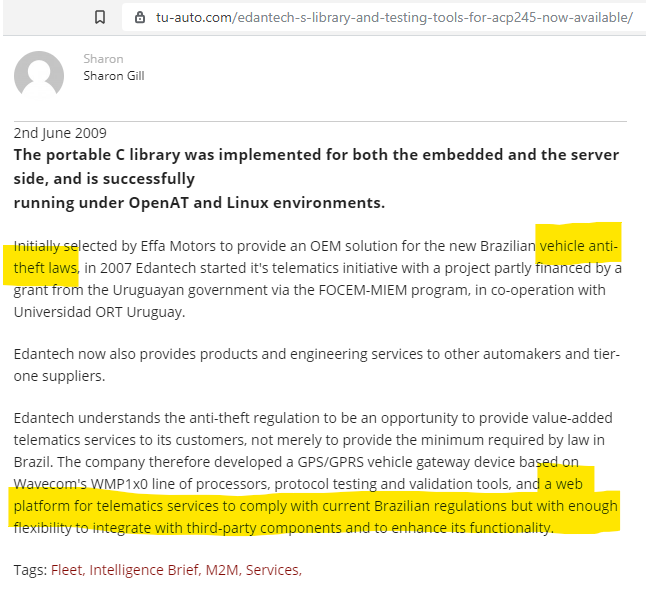Screen dimensions: 646x591
Task: Open the 'M2M' tag link
Action: point(222,569)
